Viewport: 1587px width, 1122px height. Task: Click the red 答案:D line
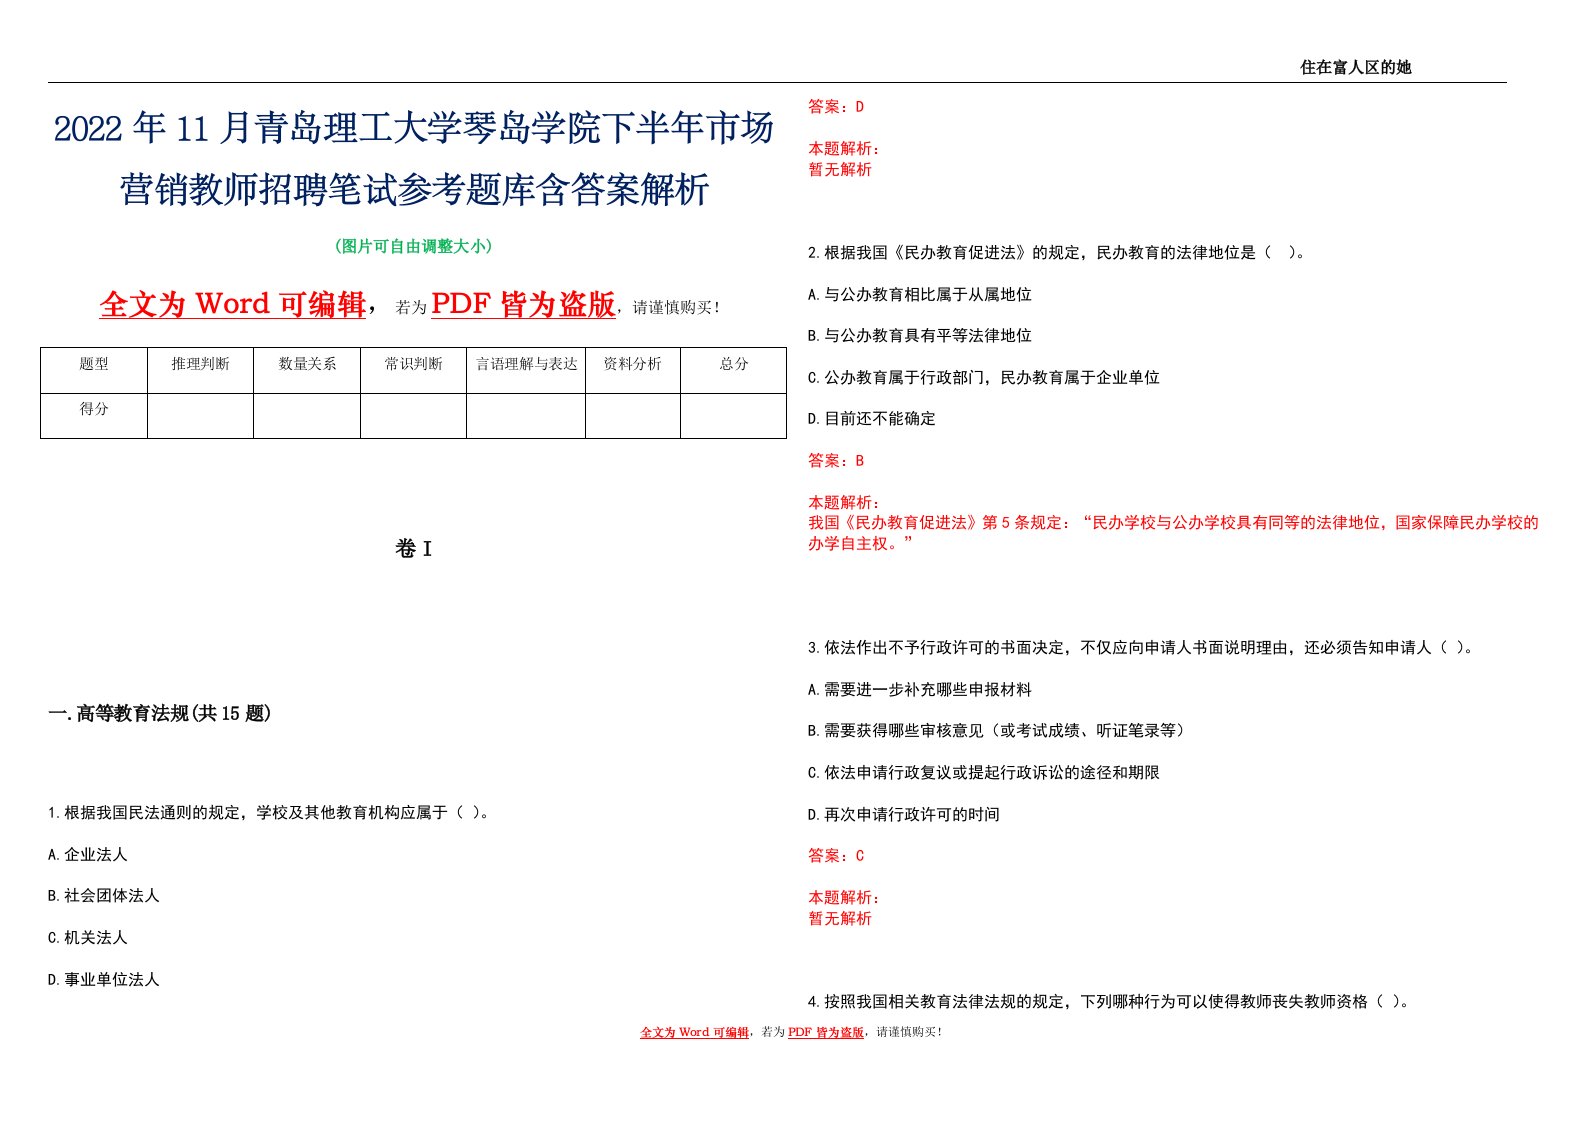pyautogui.click(x=836, y=107)
